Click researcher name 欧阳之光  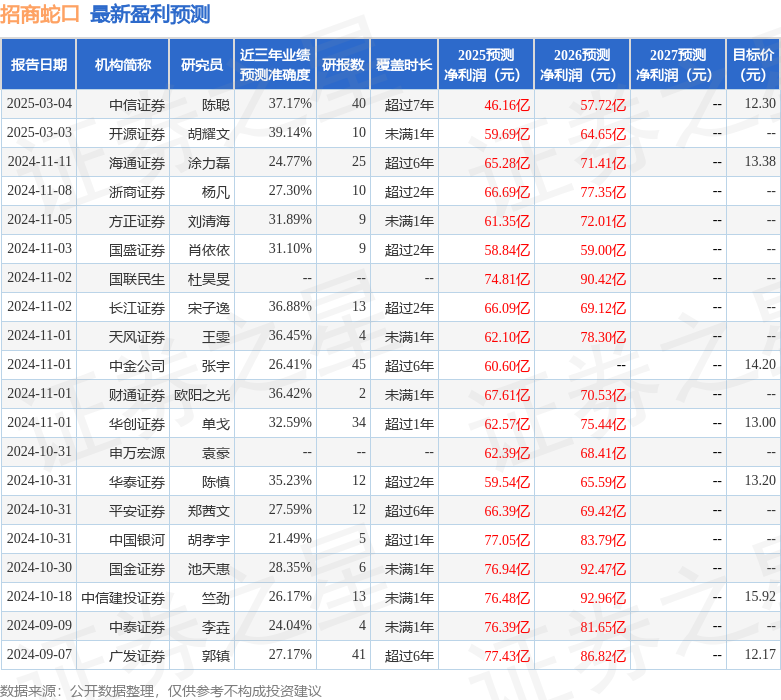[202, 395]
